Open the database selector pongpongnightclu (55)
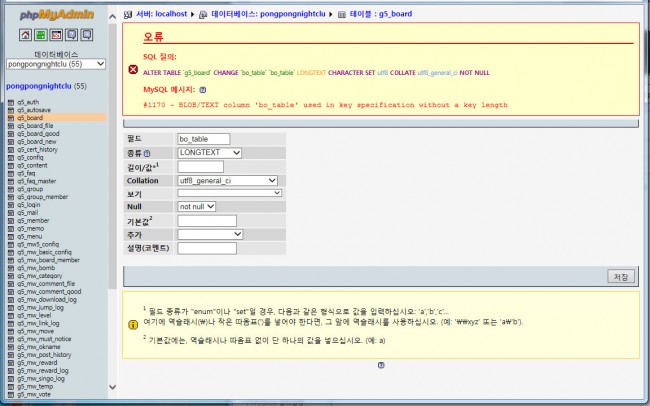650x406 pixels. click(x=56, y=64)
